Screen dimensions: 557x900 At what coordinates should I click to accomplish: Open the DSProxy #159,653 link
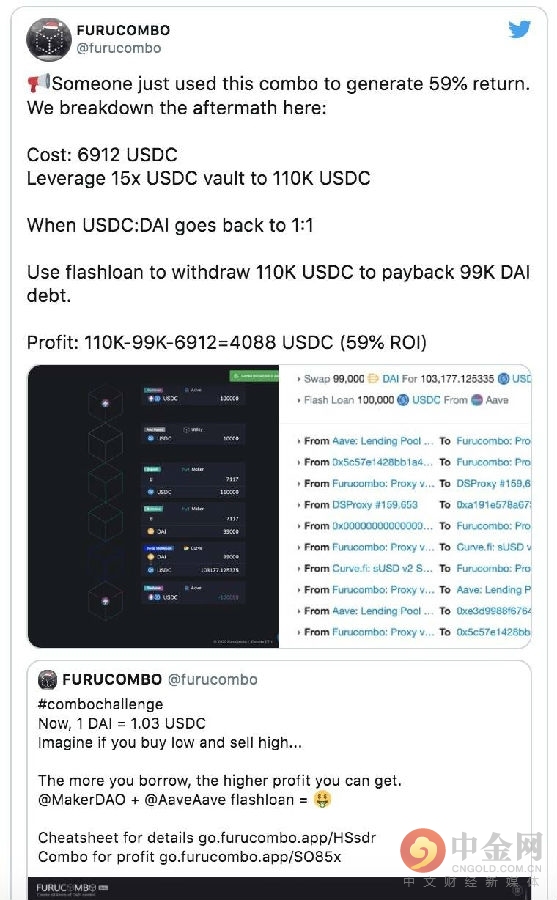[374, 505]
